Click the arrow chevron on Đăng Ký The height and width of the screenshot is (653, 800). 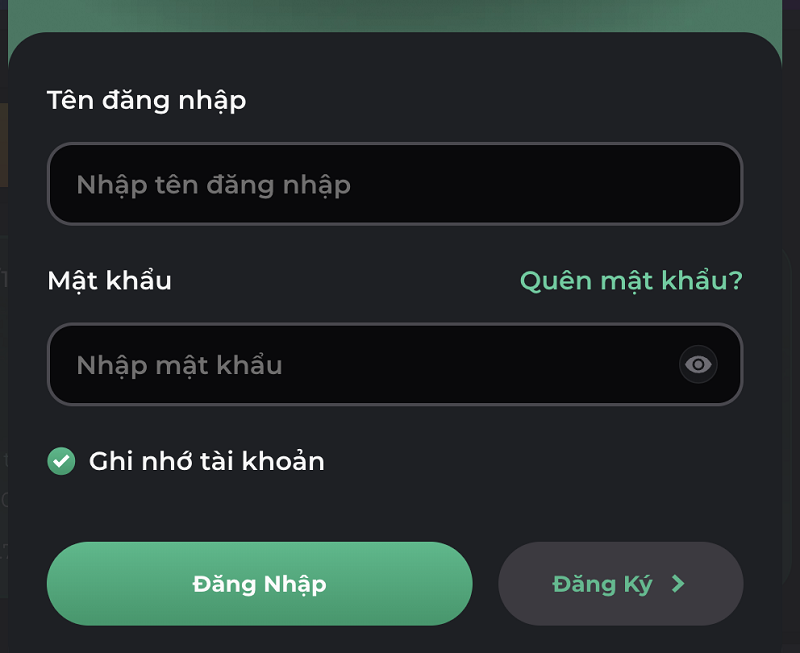click(678, 584)
